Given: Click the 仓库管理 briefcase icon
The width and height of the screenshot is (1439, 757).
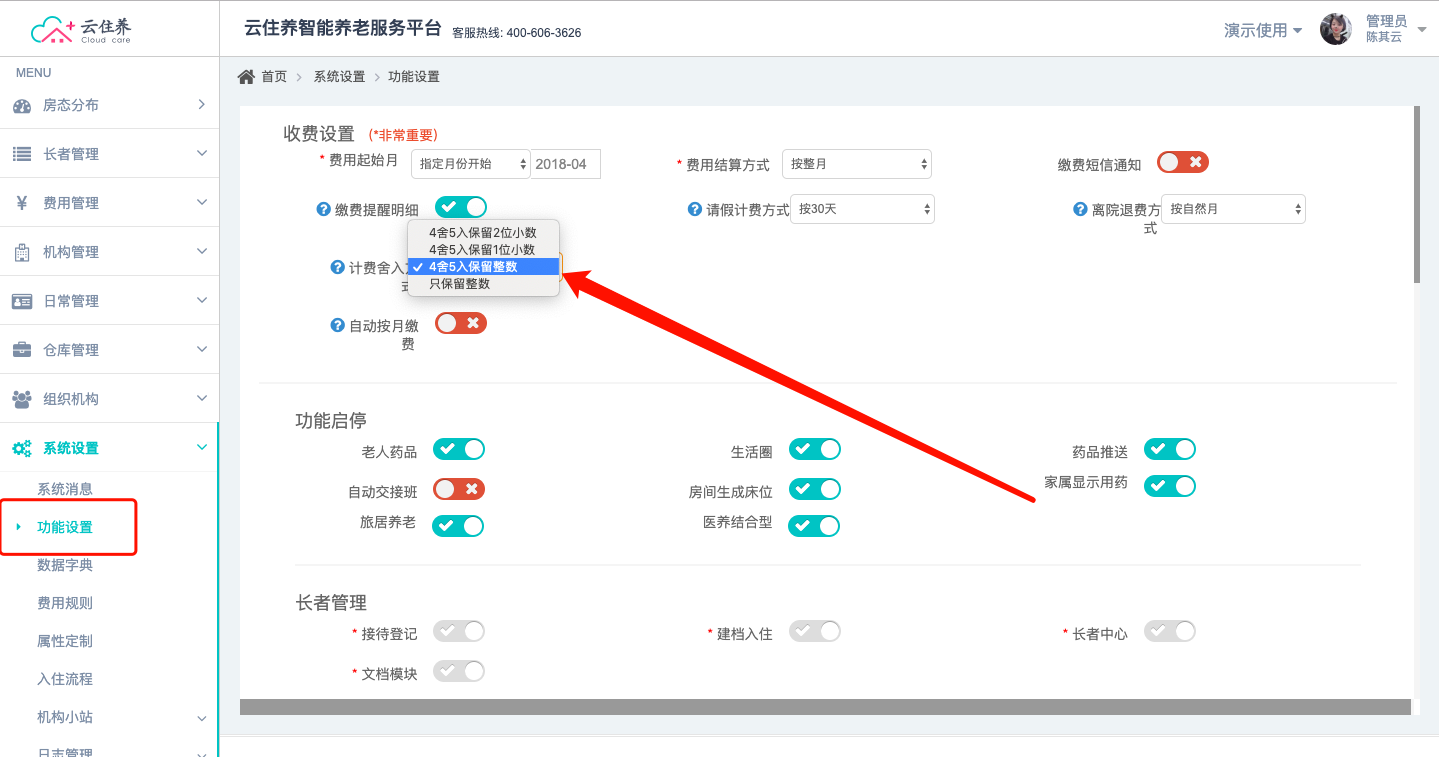Looking at the screenshot, I should tap(21, 350).
